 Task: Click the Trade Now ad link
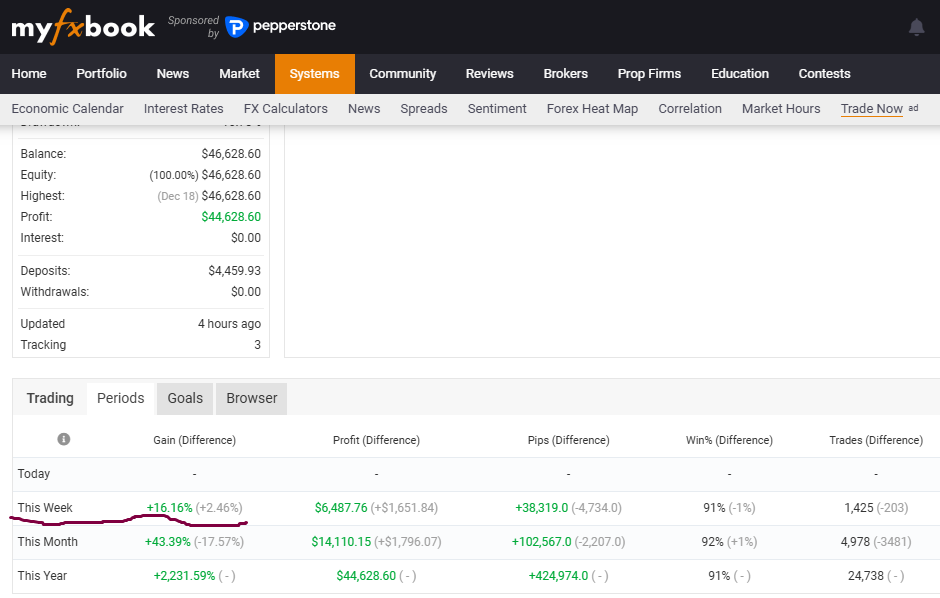click(872, 108)
